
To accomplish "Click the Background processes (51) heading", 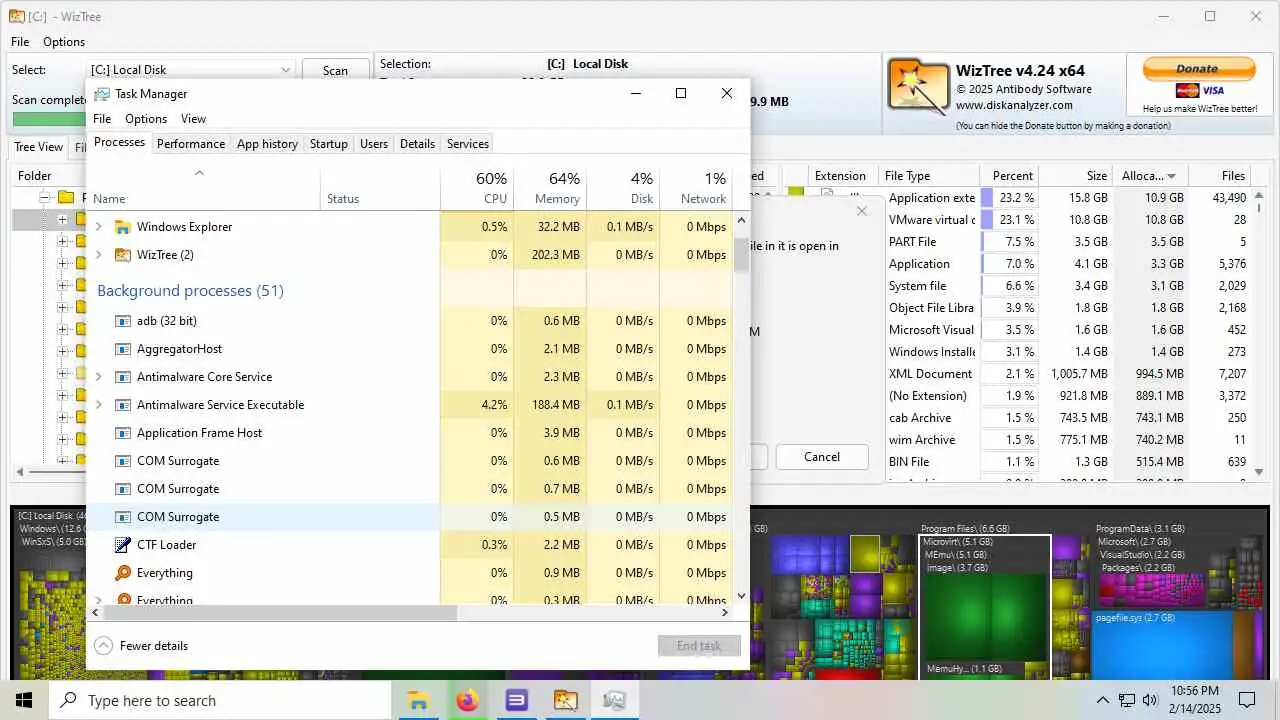I will (x=190, y=291).
